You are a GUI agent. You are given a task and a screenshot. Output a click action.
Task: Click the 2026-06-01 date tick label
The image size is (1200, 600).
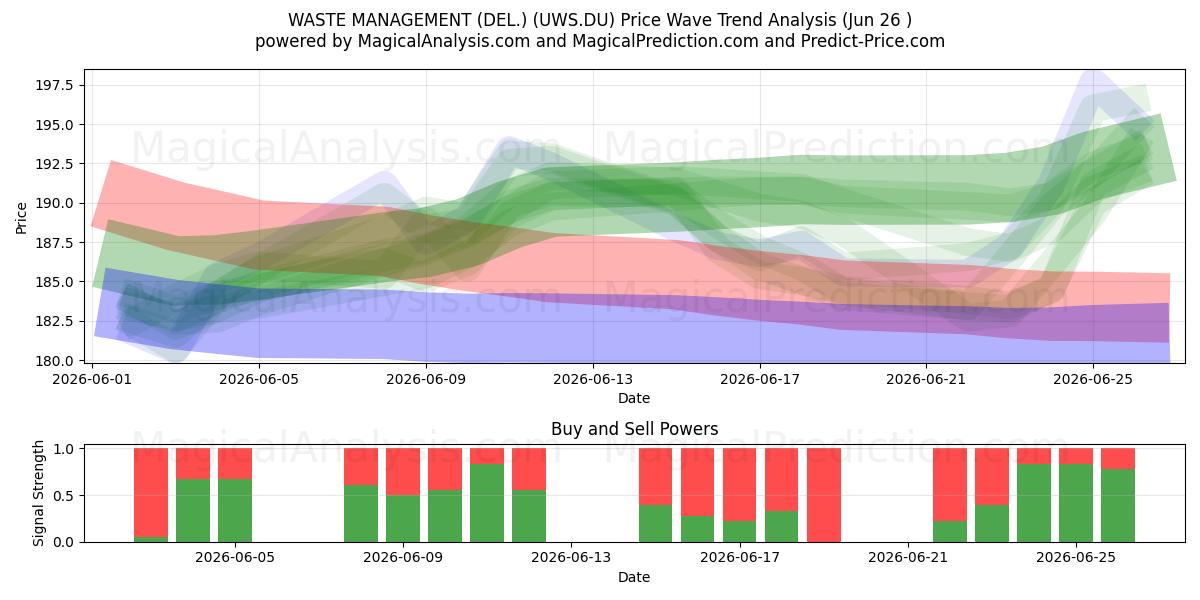coord(93,380)
